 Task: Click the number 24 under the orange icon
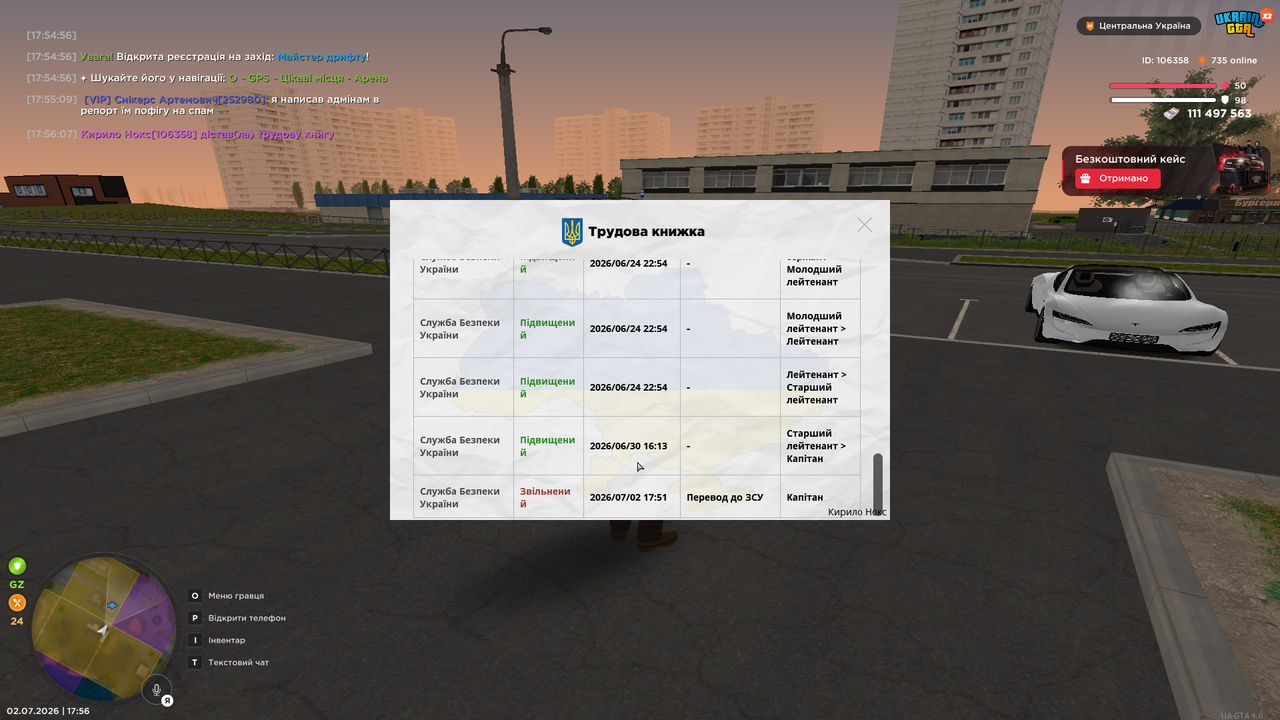point(17,621)
